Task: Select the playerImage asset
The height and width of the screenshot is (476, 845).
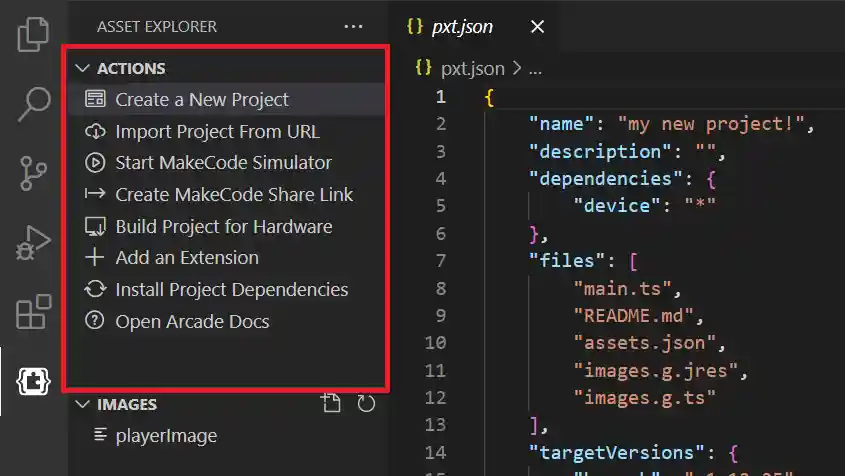Action: tap(166, 436)
